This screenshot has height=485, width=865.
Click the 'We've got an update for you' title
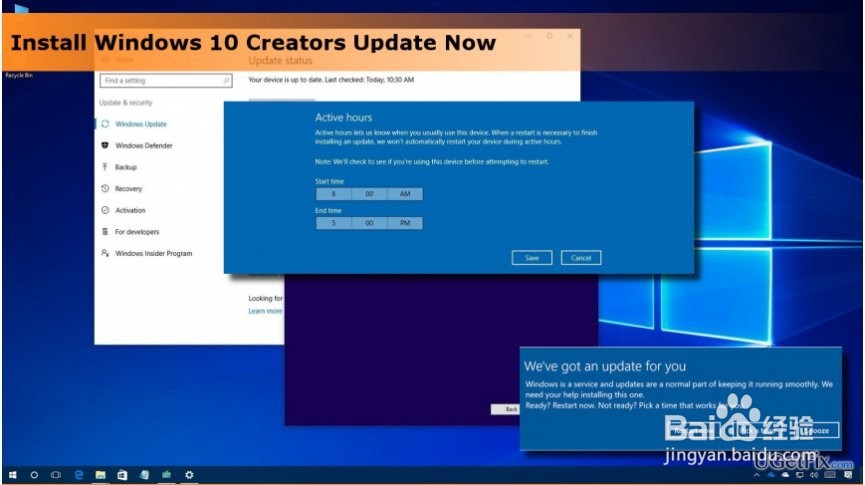pos(605,366)
